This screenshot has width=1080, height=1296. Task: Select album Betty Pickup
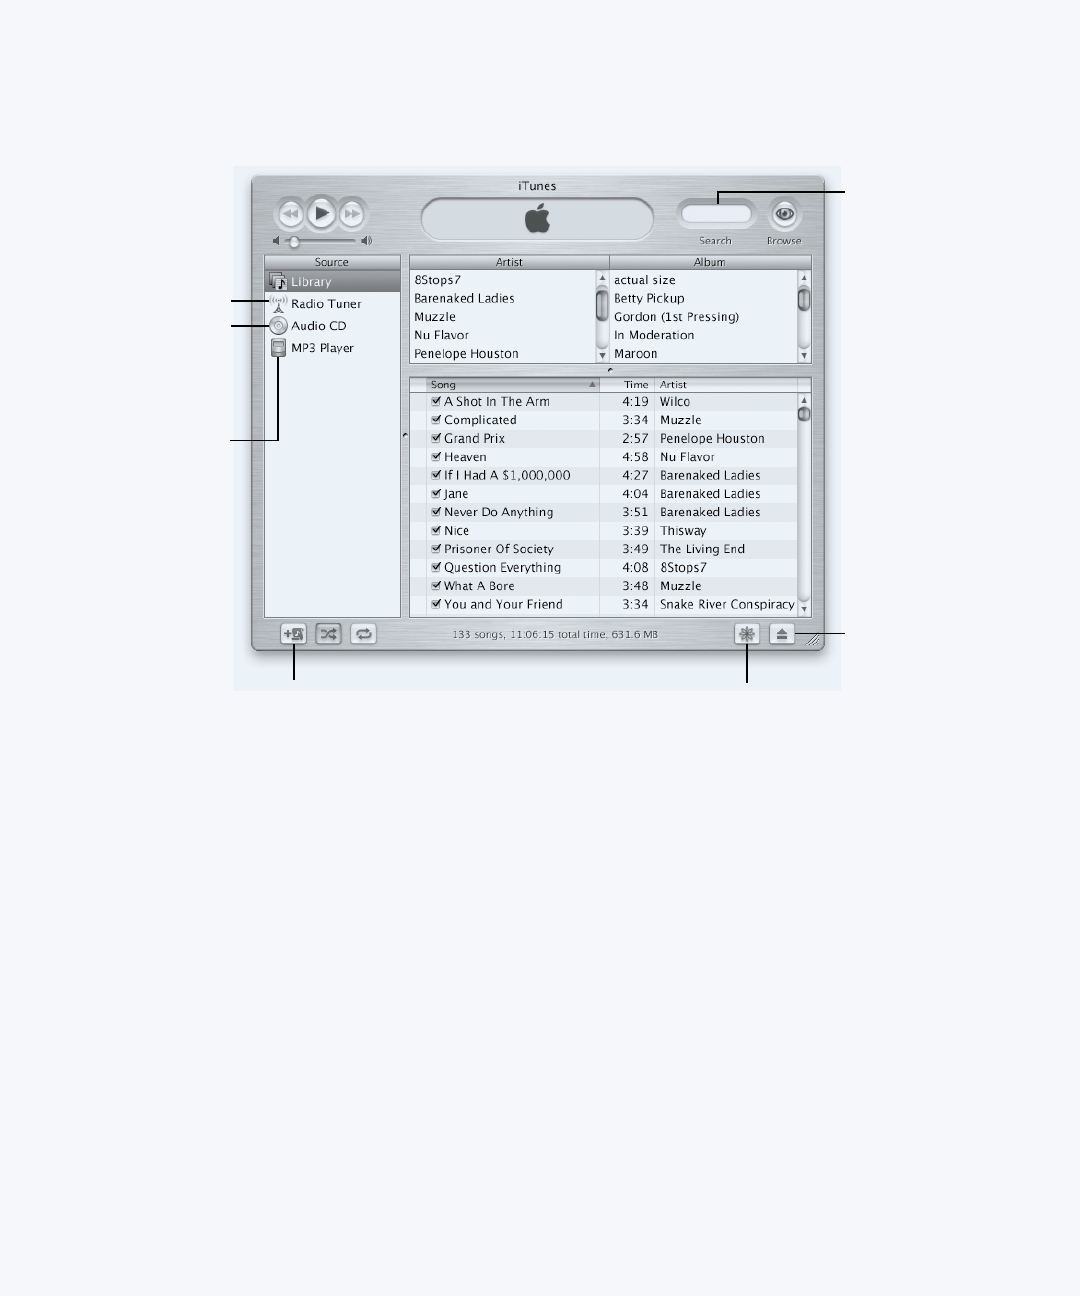click(x=704, y=298)
